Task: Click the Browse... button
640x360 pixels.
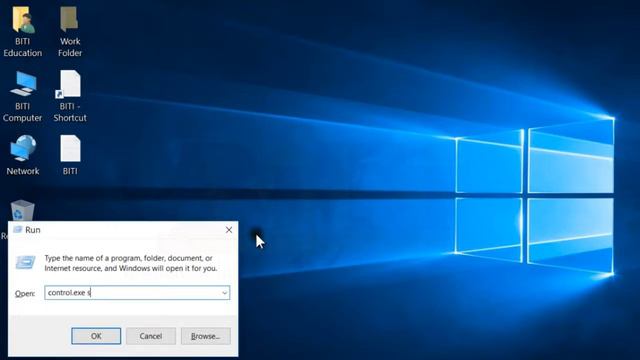Action: pos(205,336)
